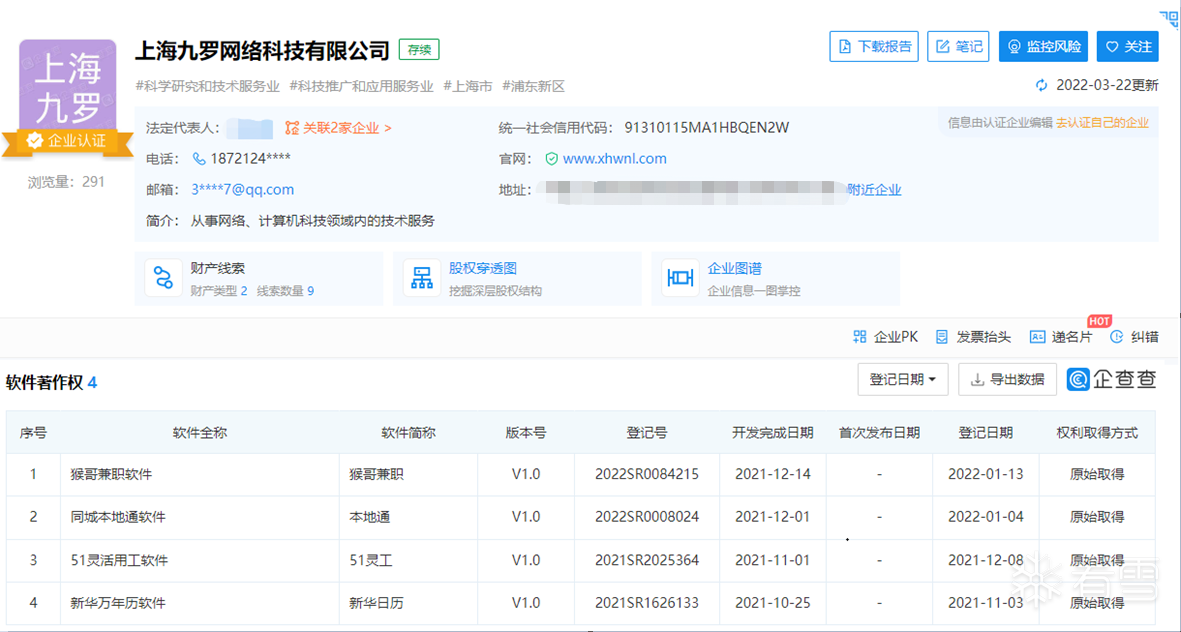The image size is (1181, 632).
Task: Click the #上海市 tag
Action: [468, 86]
